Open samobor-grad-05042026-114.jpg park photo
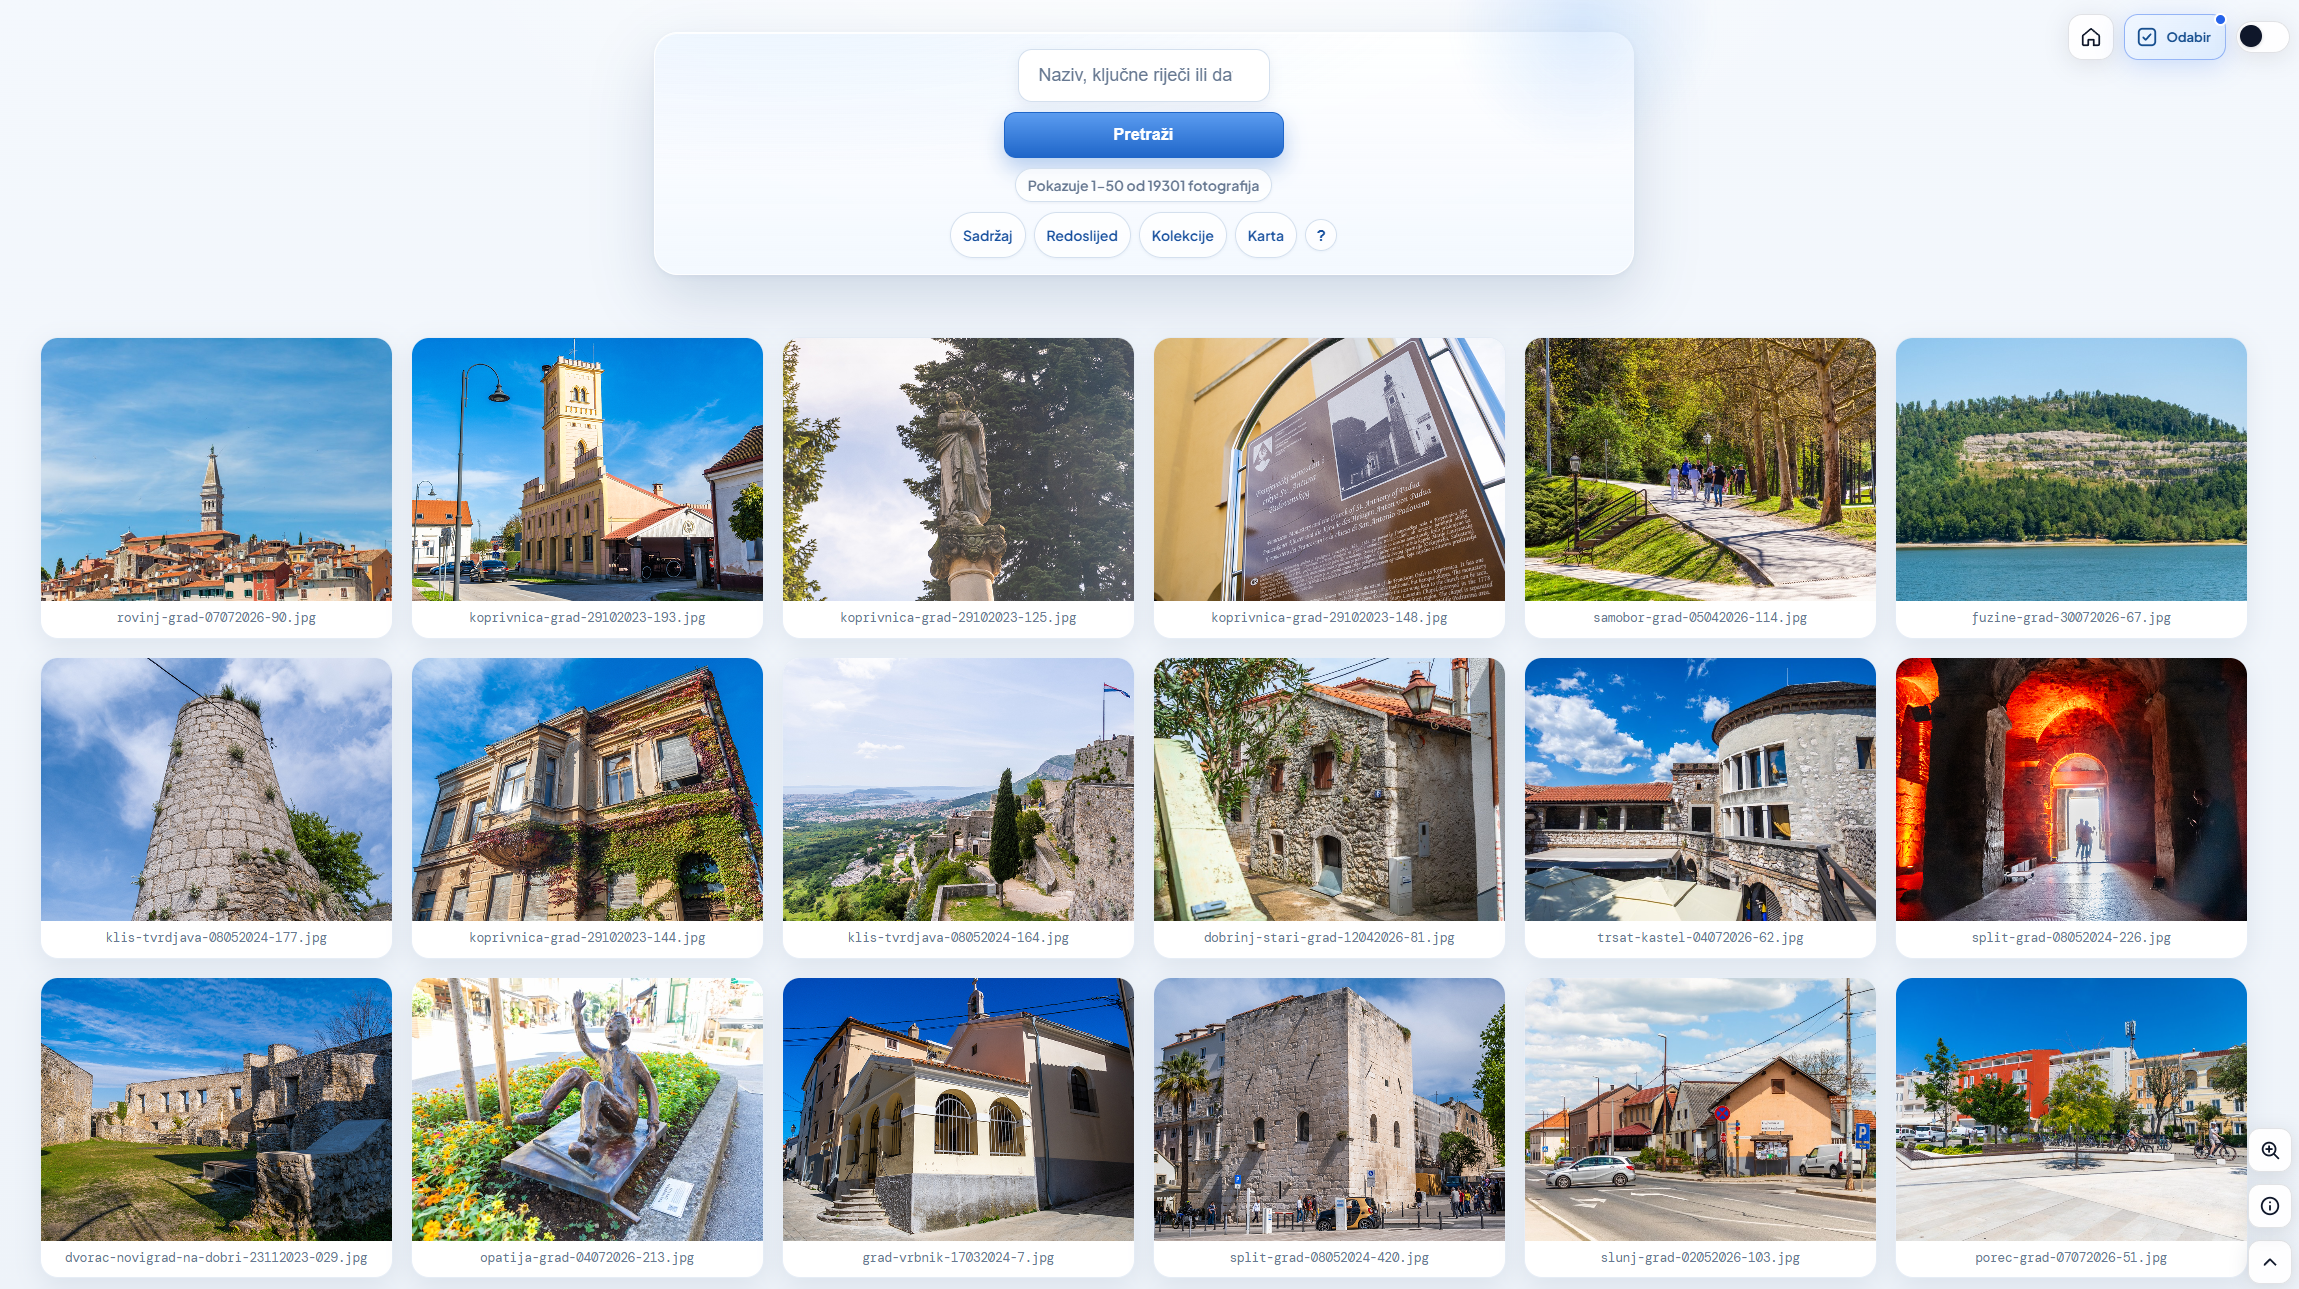Viewport: 2299px width, 1289px height. [1700, 469]
